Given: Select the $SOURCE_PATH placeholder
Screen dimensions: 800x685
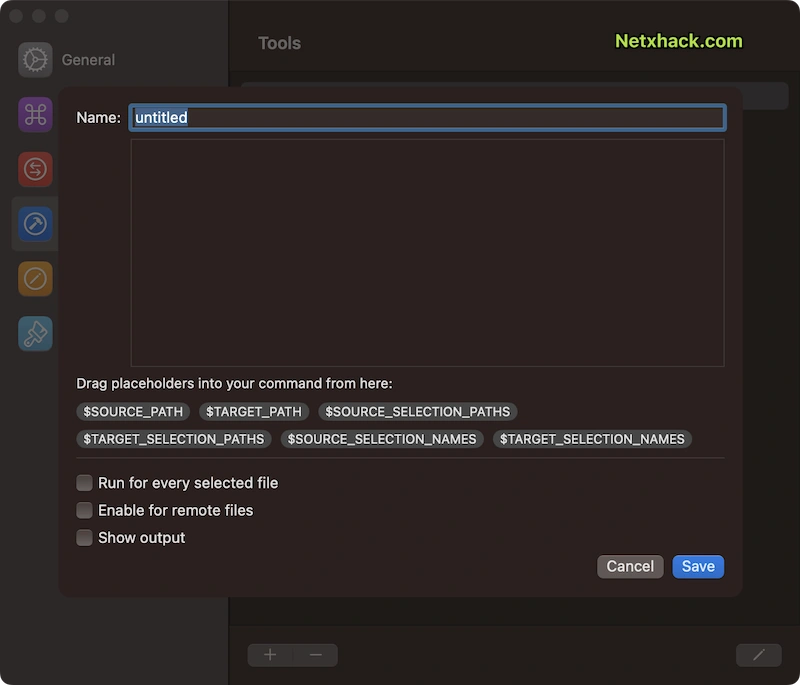Looking at the screenshot, I should [x=133, y=412].
